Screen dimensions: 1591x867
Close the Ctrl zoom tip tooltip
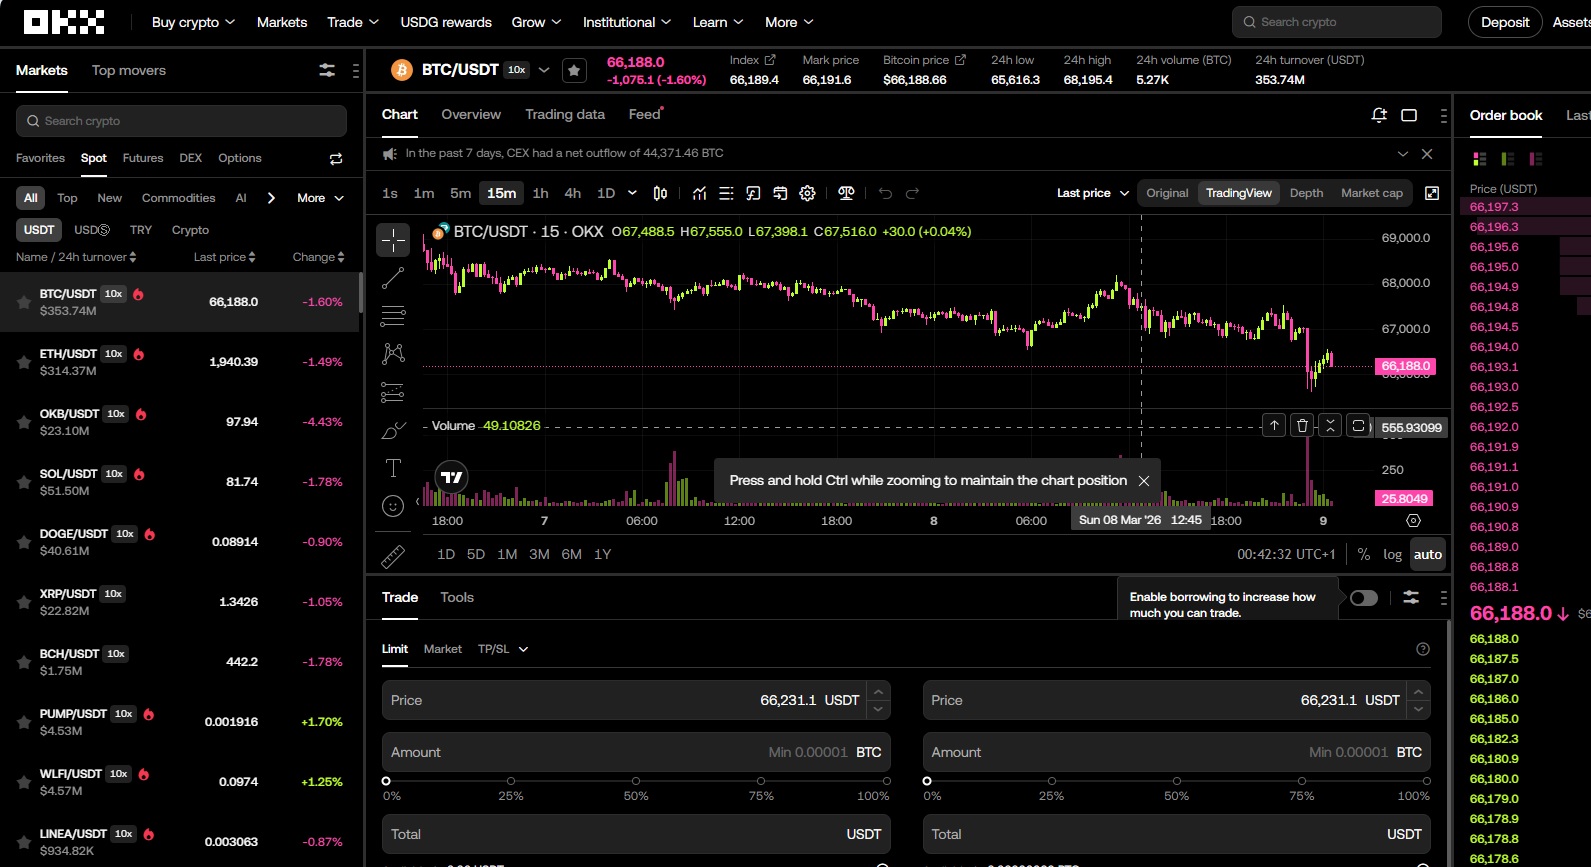(x=1144, y=481)
